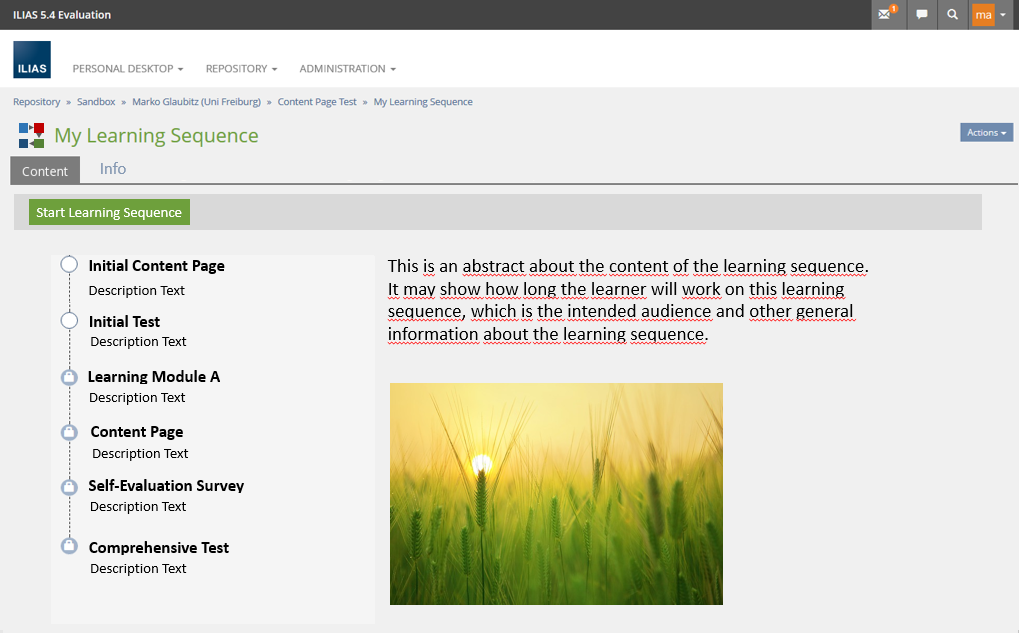Screen dimensions: 1019x633
Task: Open the Administration menu
Action: tap(347, 69)
